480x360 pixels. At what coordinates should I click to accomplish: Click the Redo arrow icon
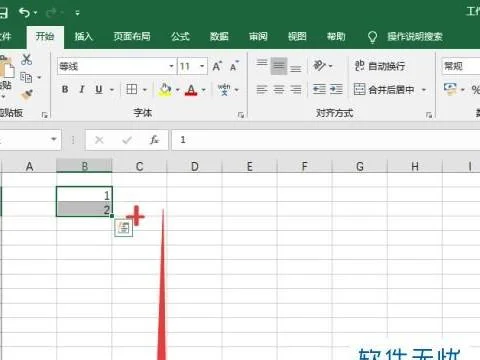(x=51, y=13)
